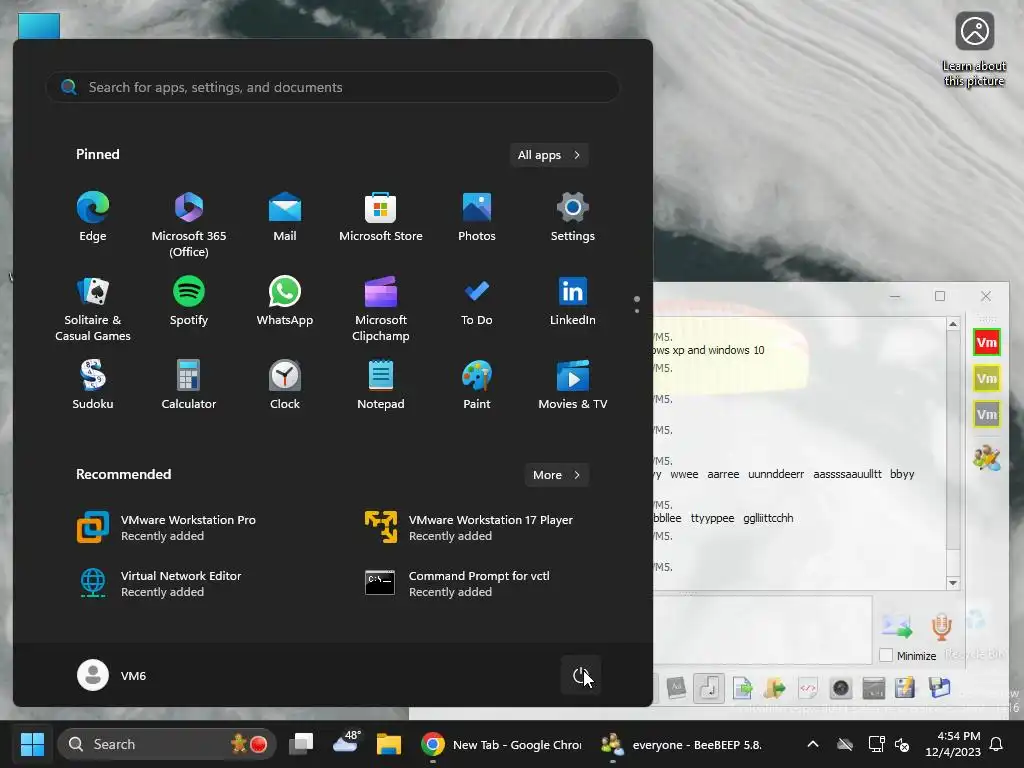The height and width of the screenshot is (768, 1024).
Task: Open Spotify from pinned apps
Action: [x=189, y=301]
